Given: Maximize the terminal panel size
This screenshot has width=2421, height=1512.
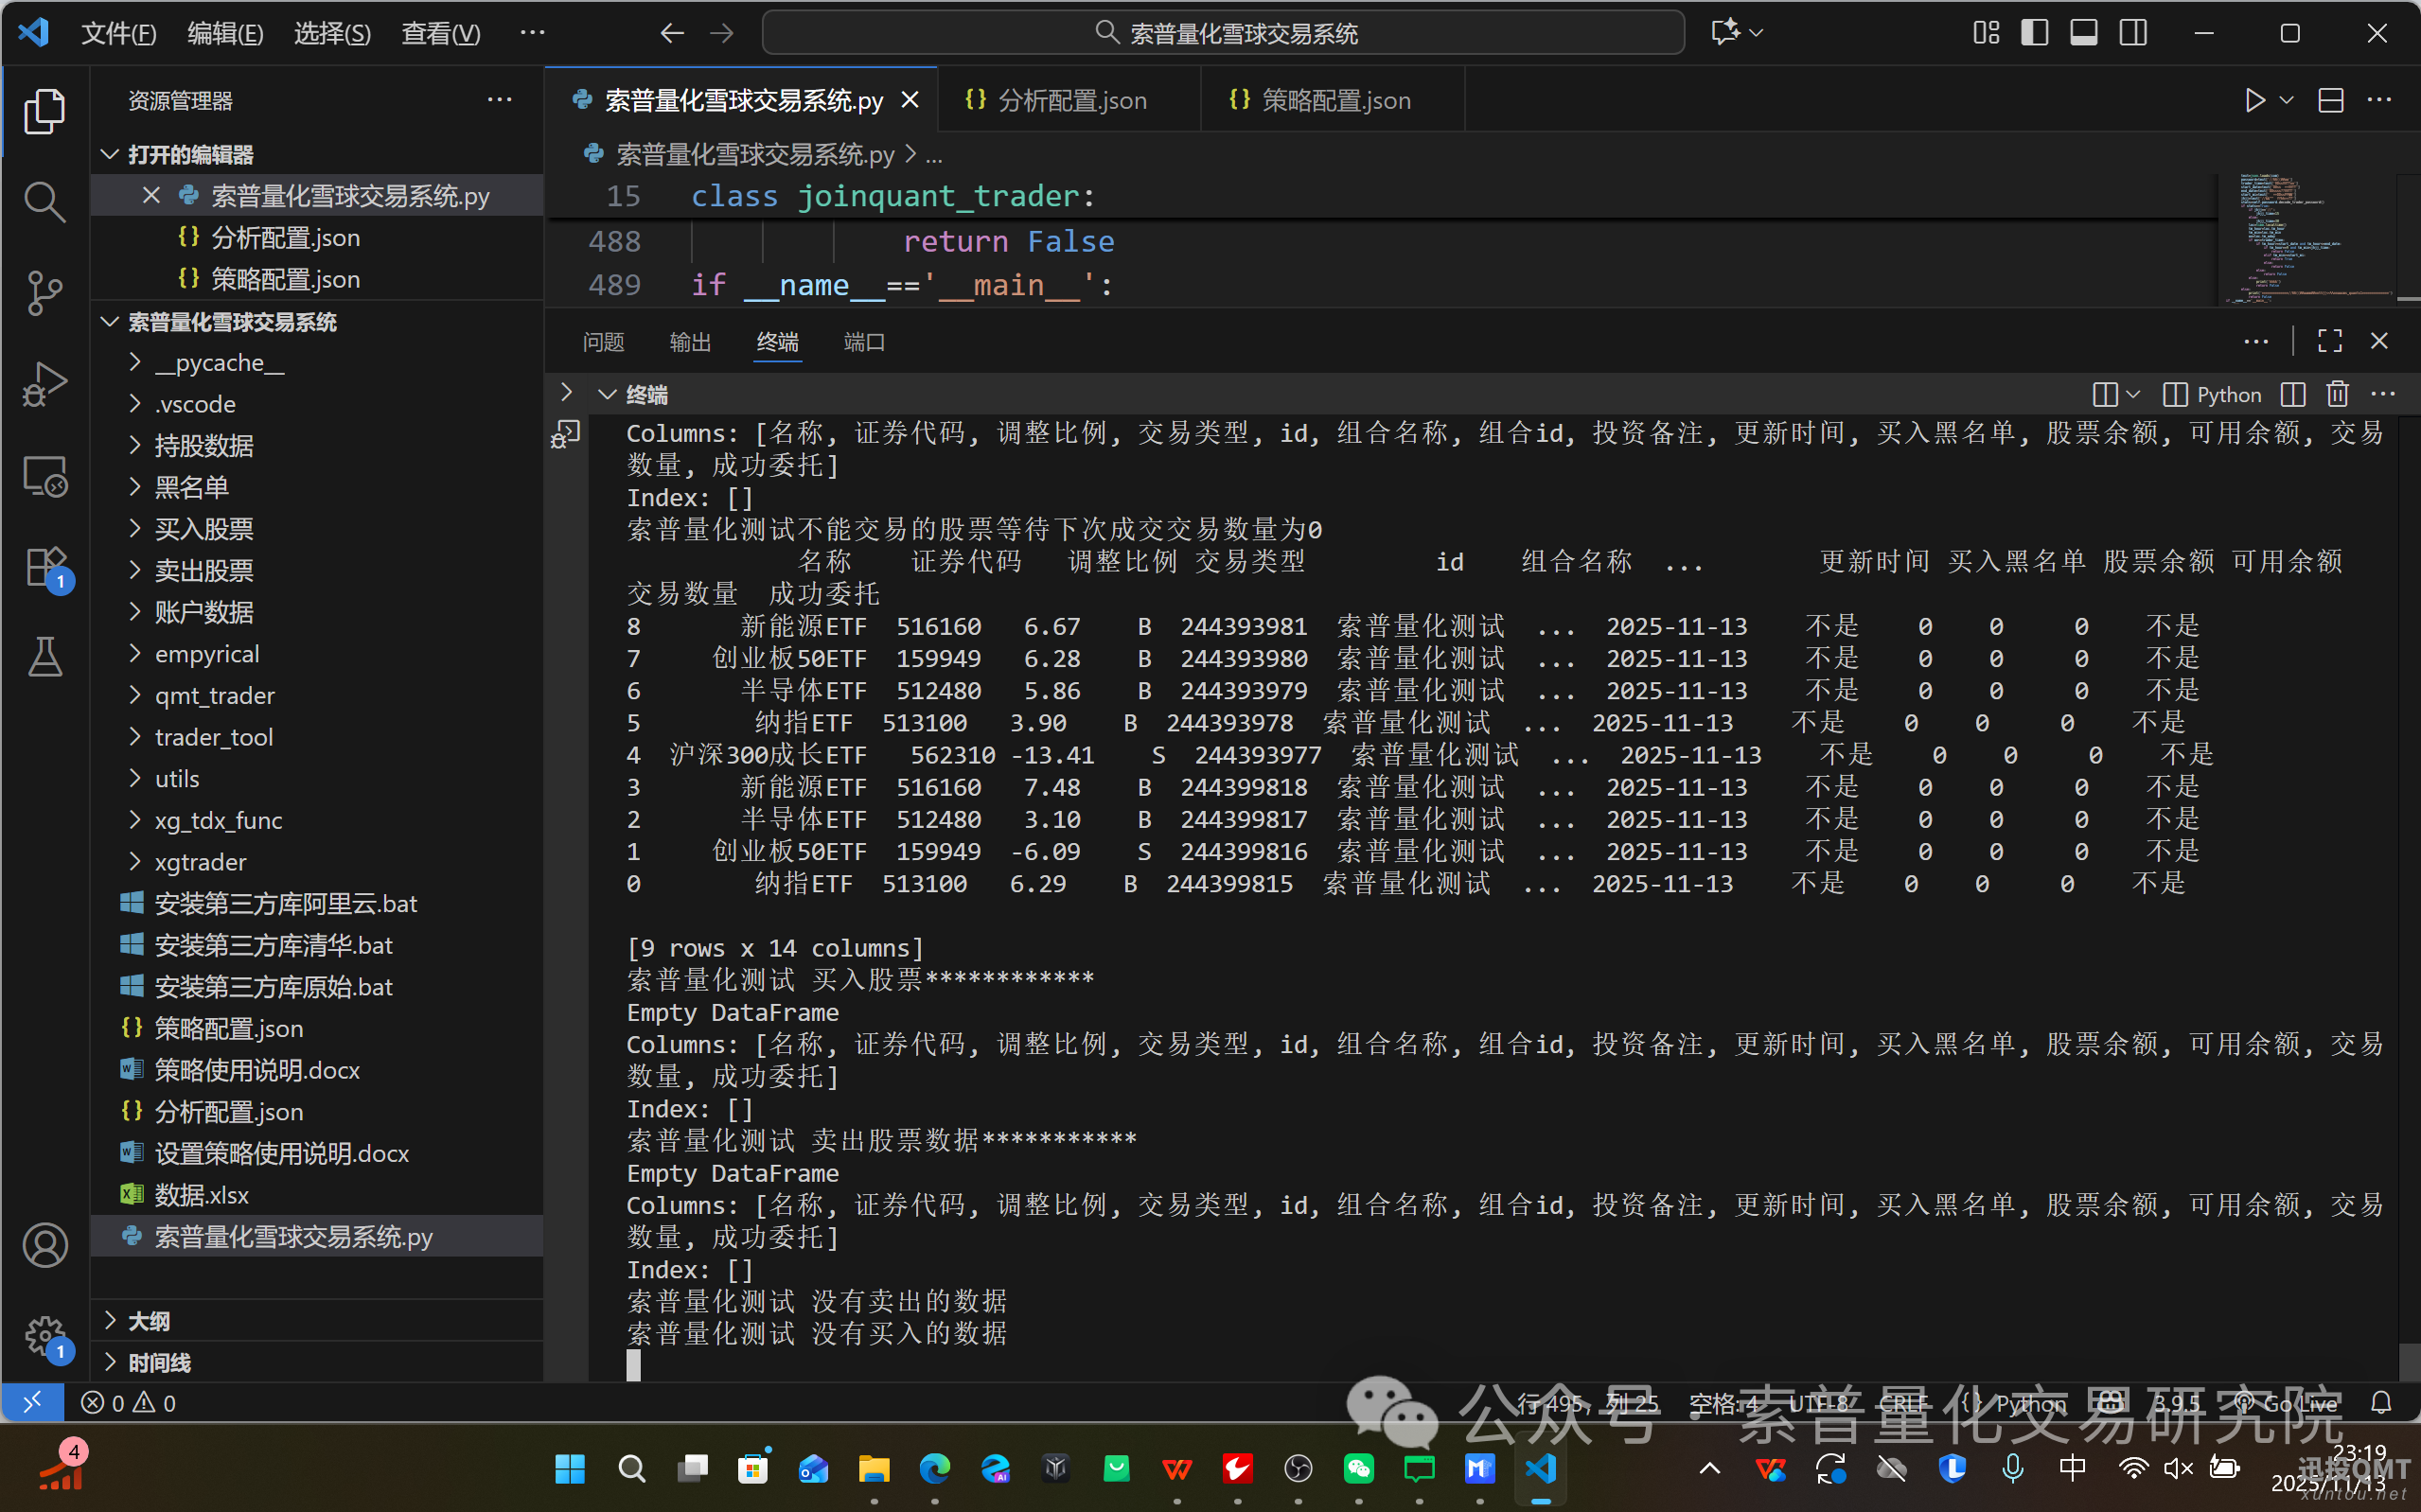Looking at the screenshot, I should coord(2329,341).
